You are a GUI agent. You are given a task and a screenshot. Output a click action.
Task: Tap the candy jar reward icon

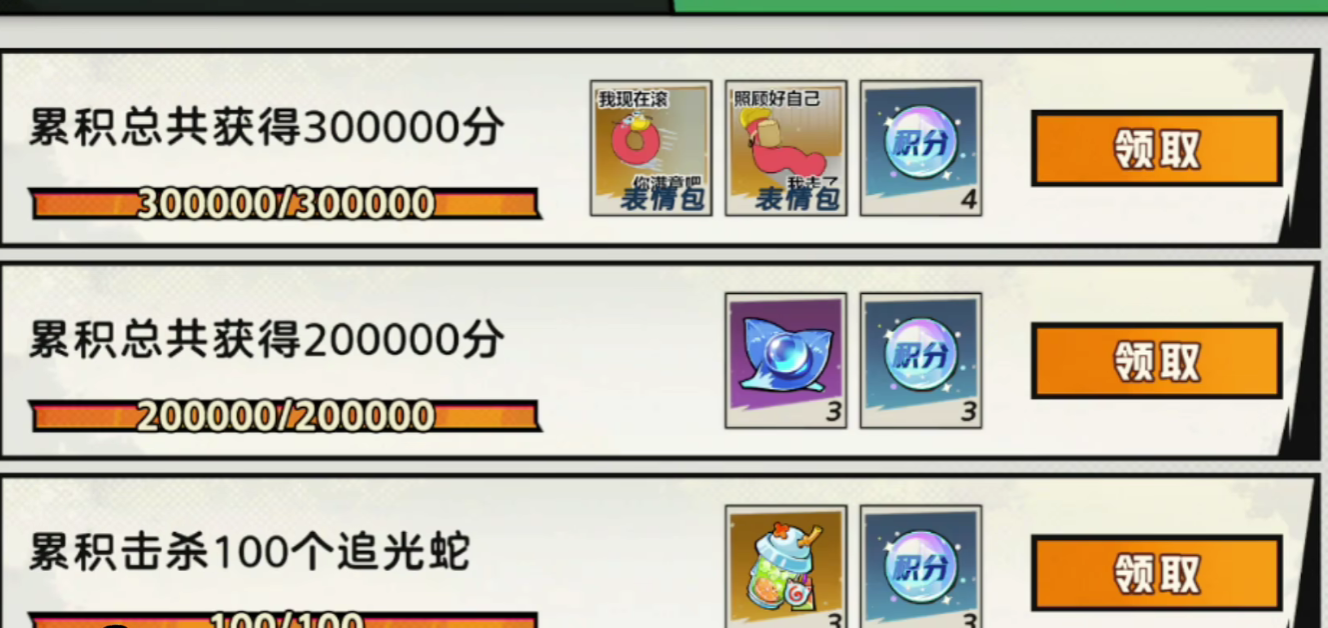[x=786, y=567]
